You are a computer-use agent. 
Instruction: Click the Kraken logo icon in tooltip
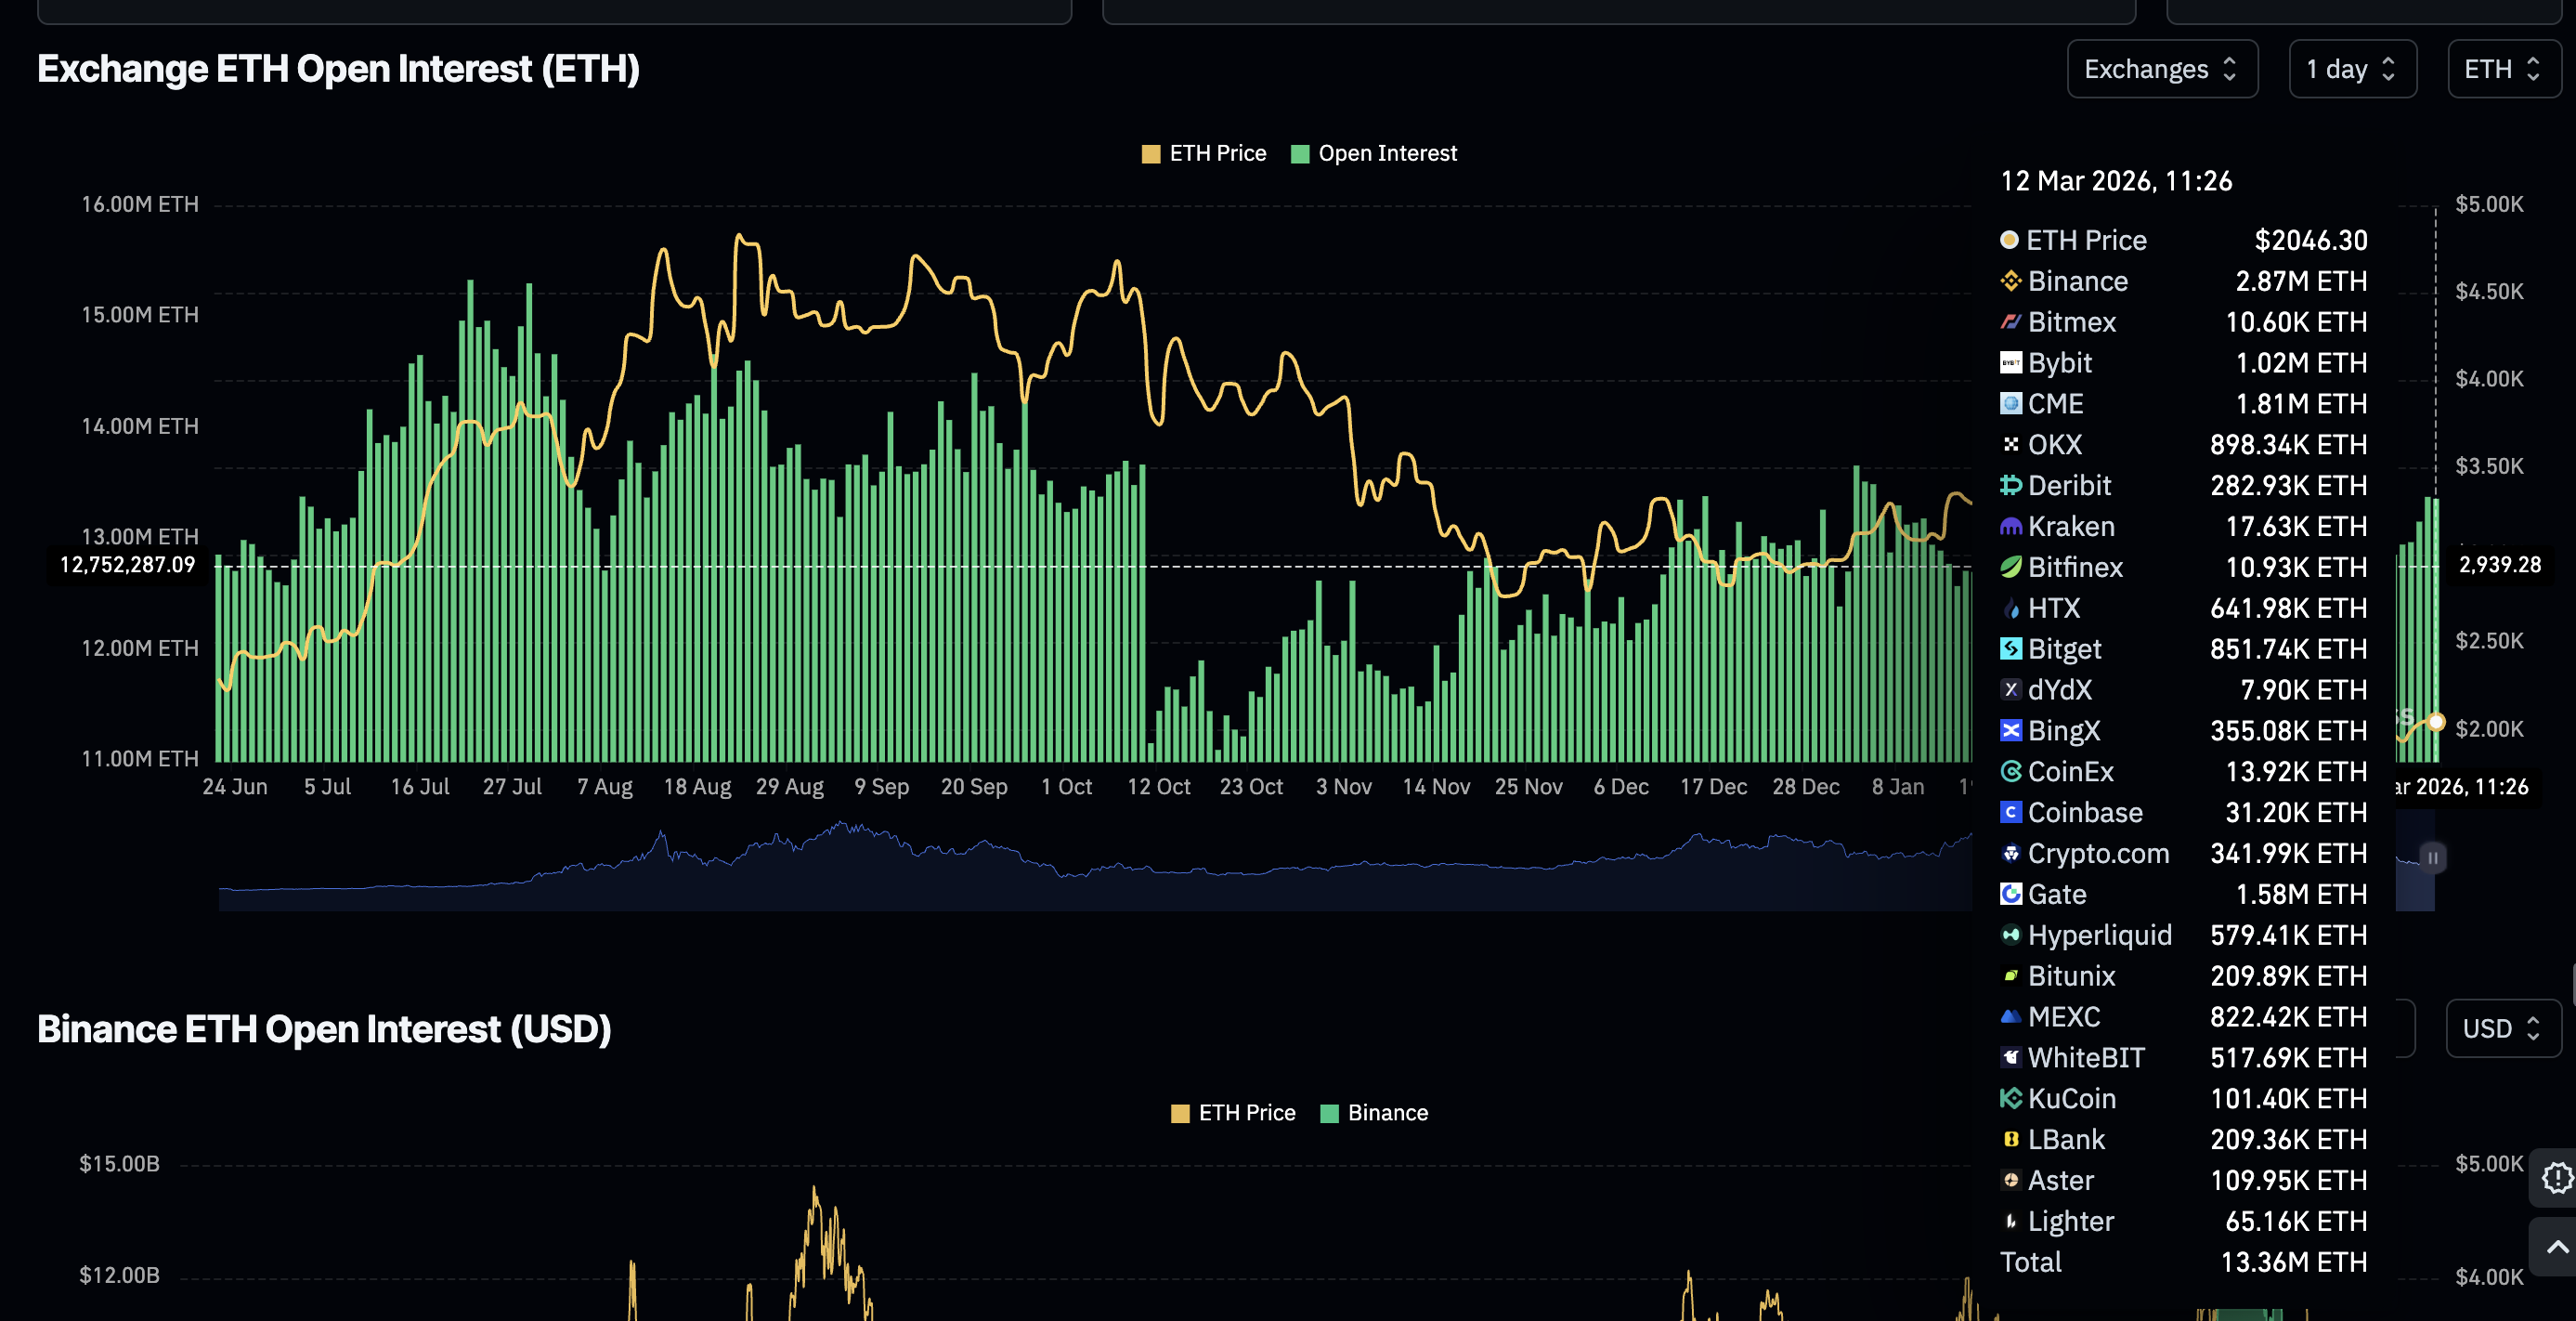click(x=2010, y=527)
